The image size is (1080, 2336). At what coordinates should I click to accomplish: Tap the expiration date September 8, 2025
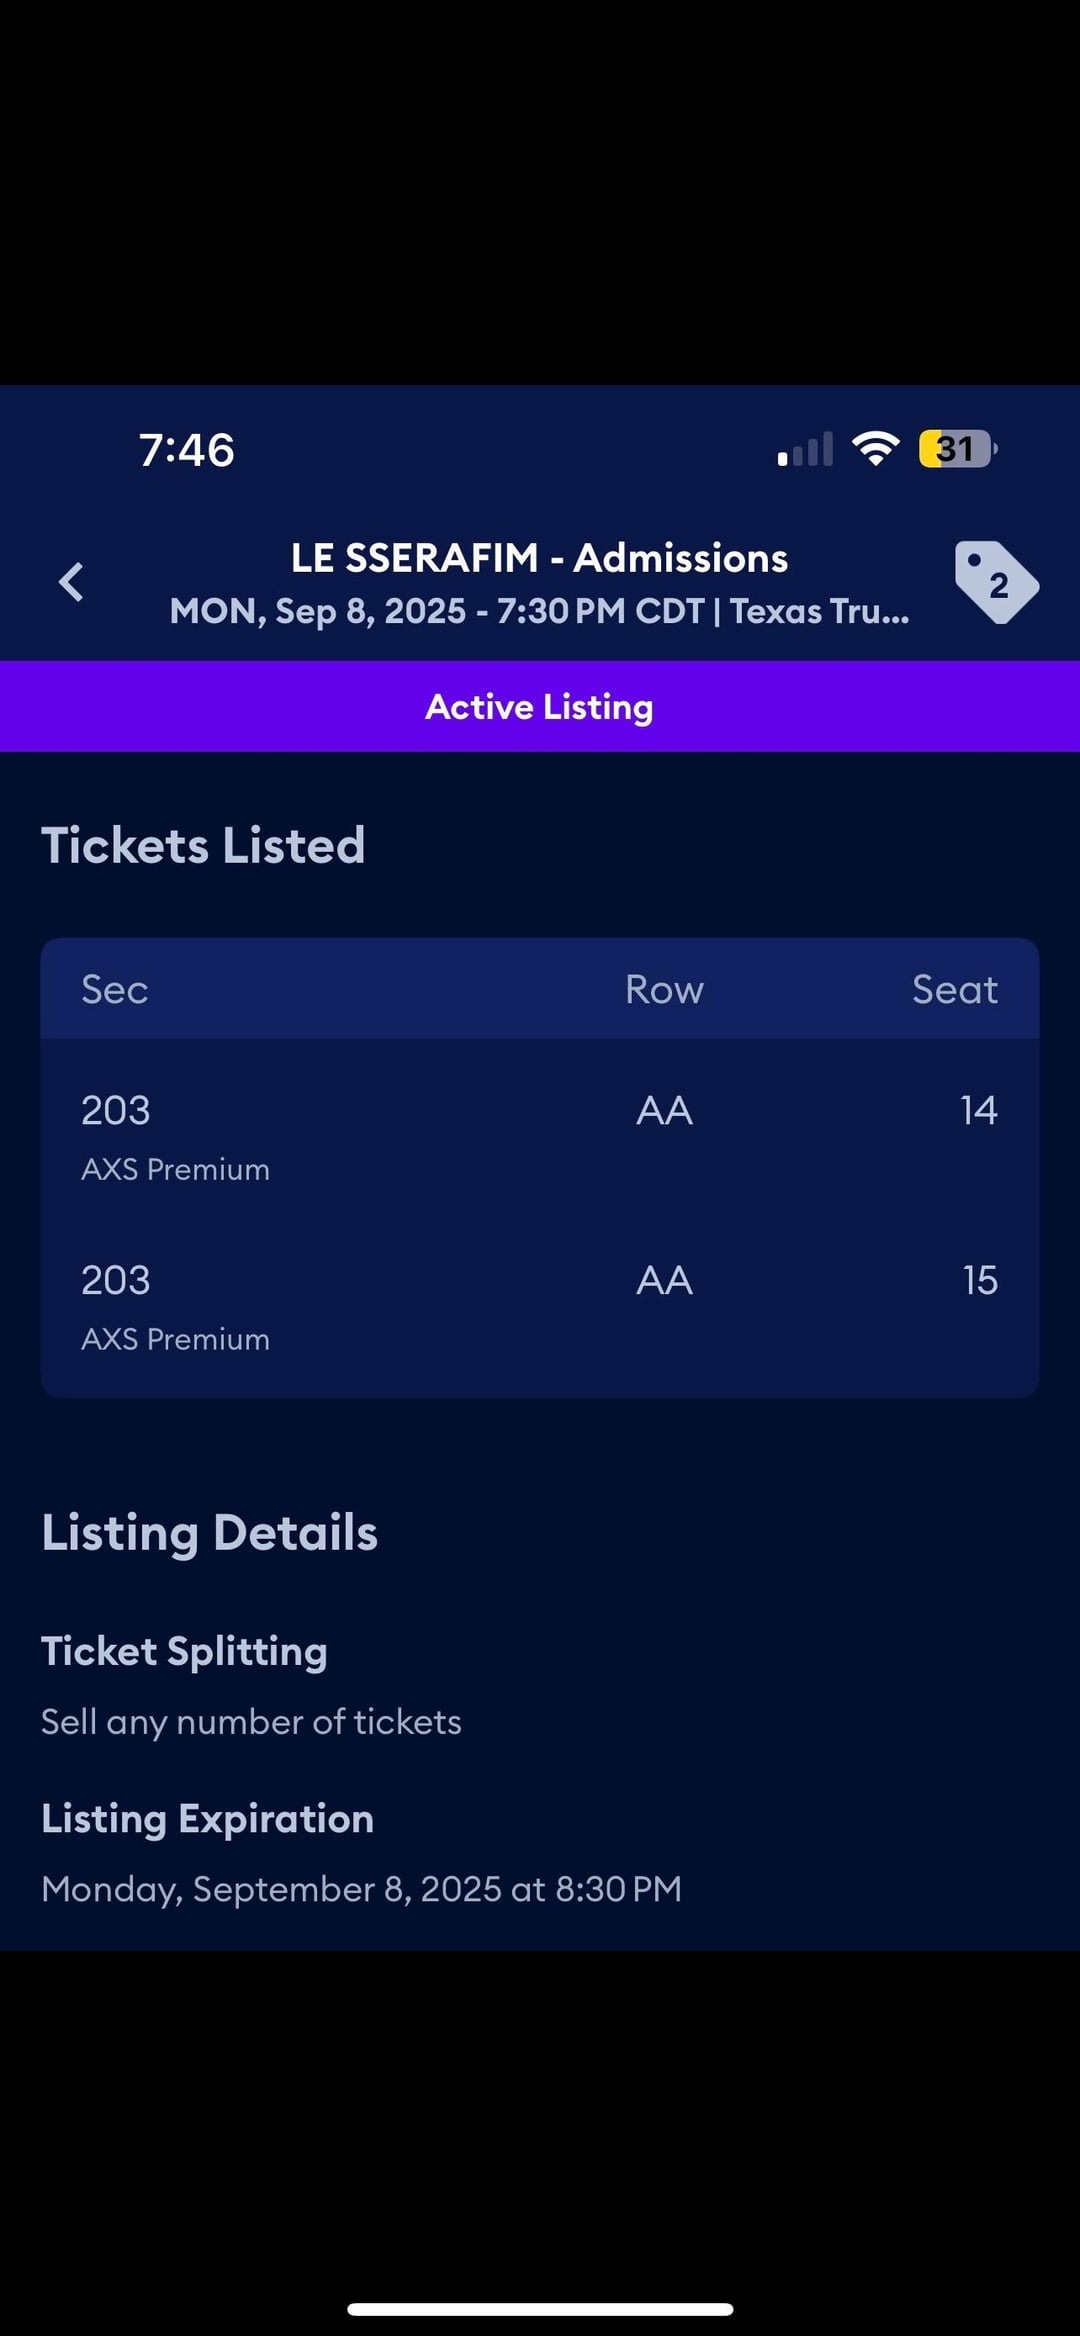click(x=361, y=1889)
